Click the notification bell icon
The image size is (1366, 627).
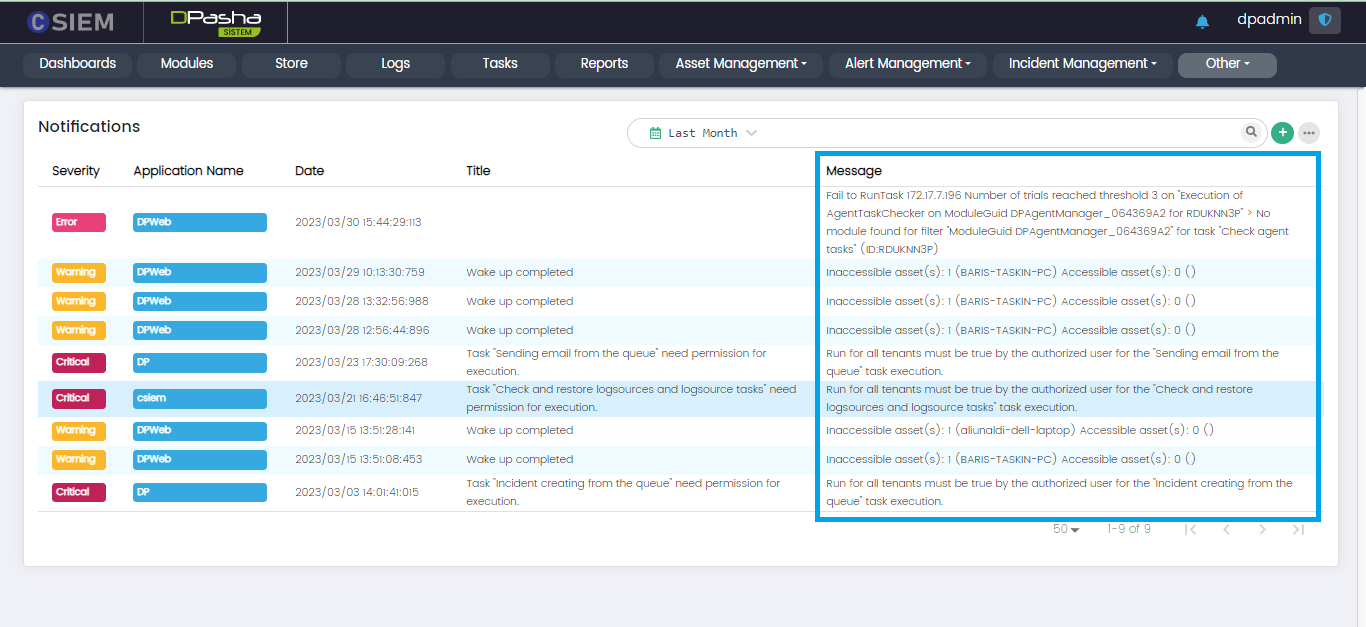pos(1202,21)
